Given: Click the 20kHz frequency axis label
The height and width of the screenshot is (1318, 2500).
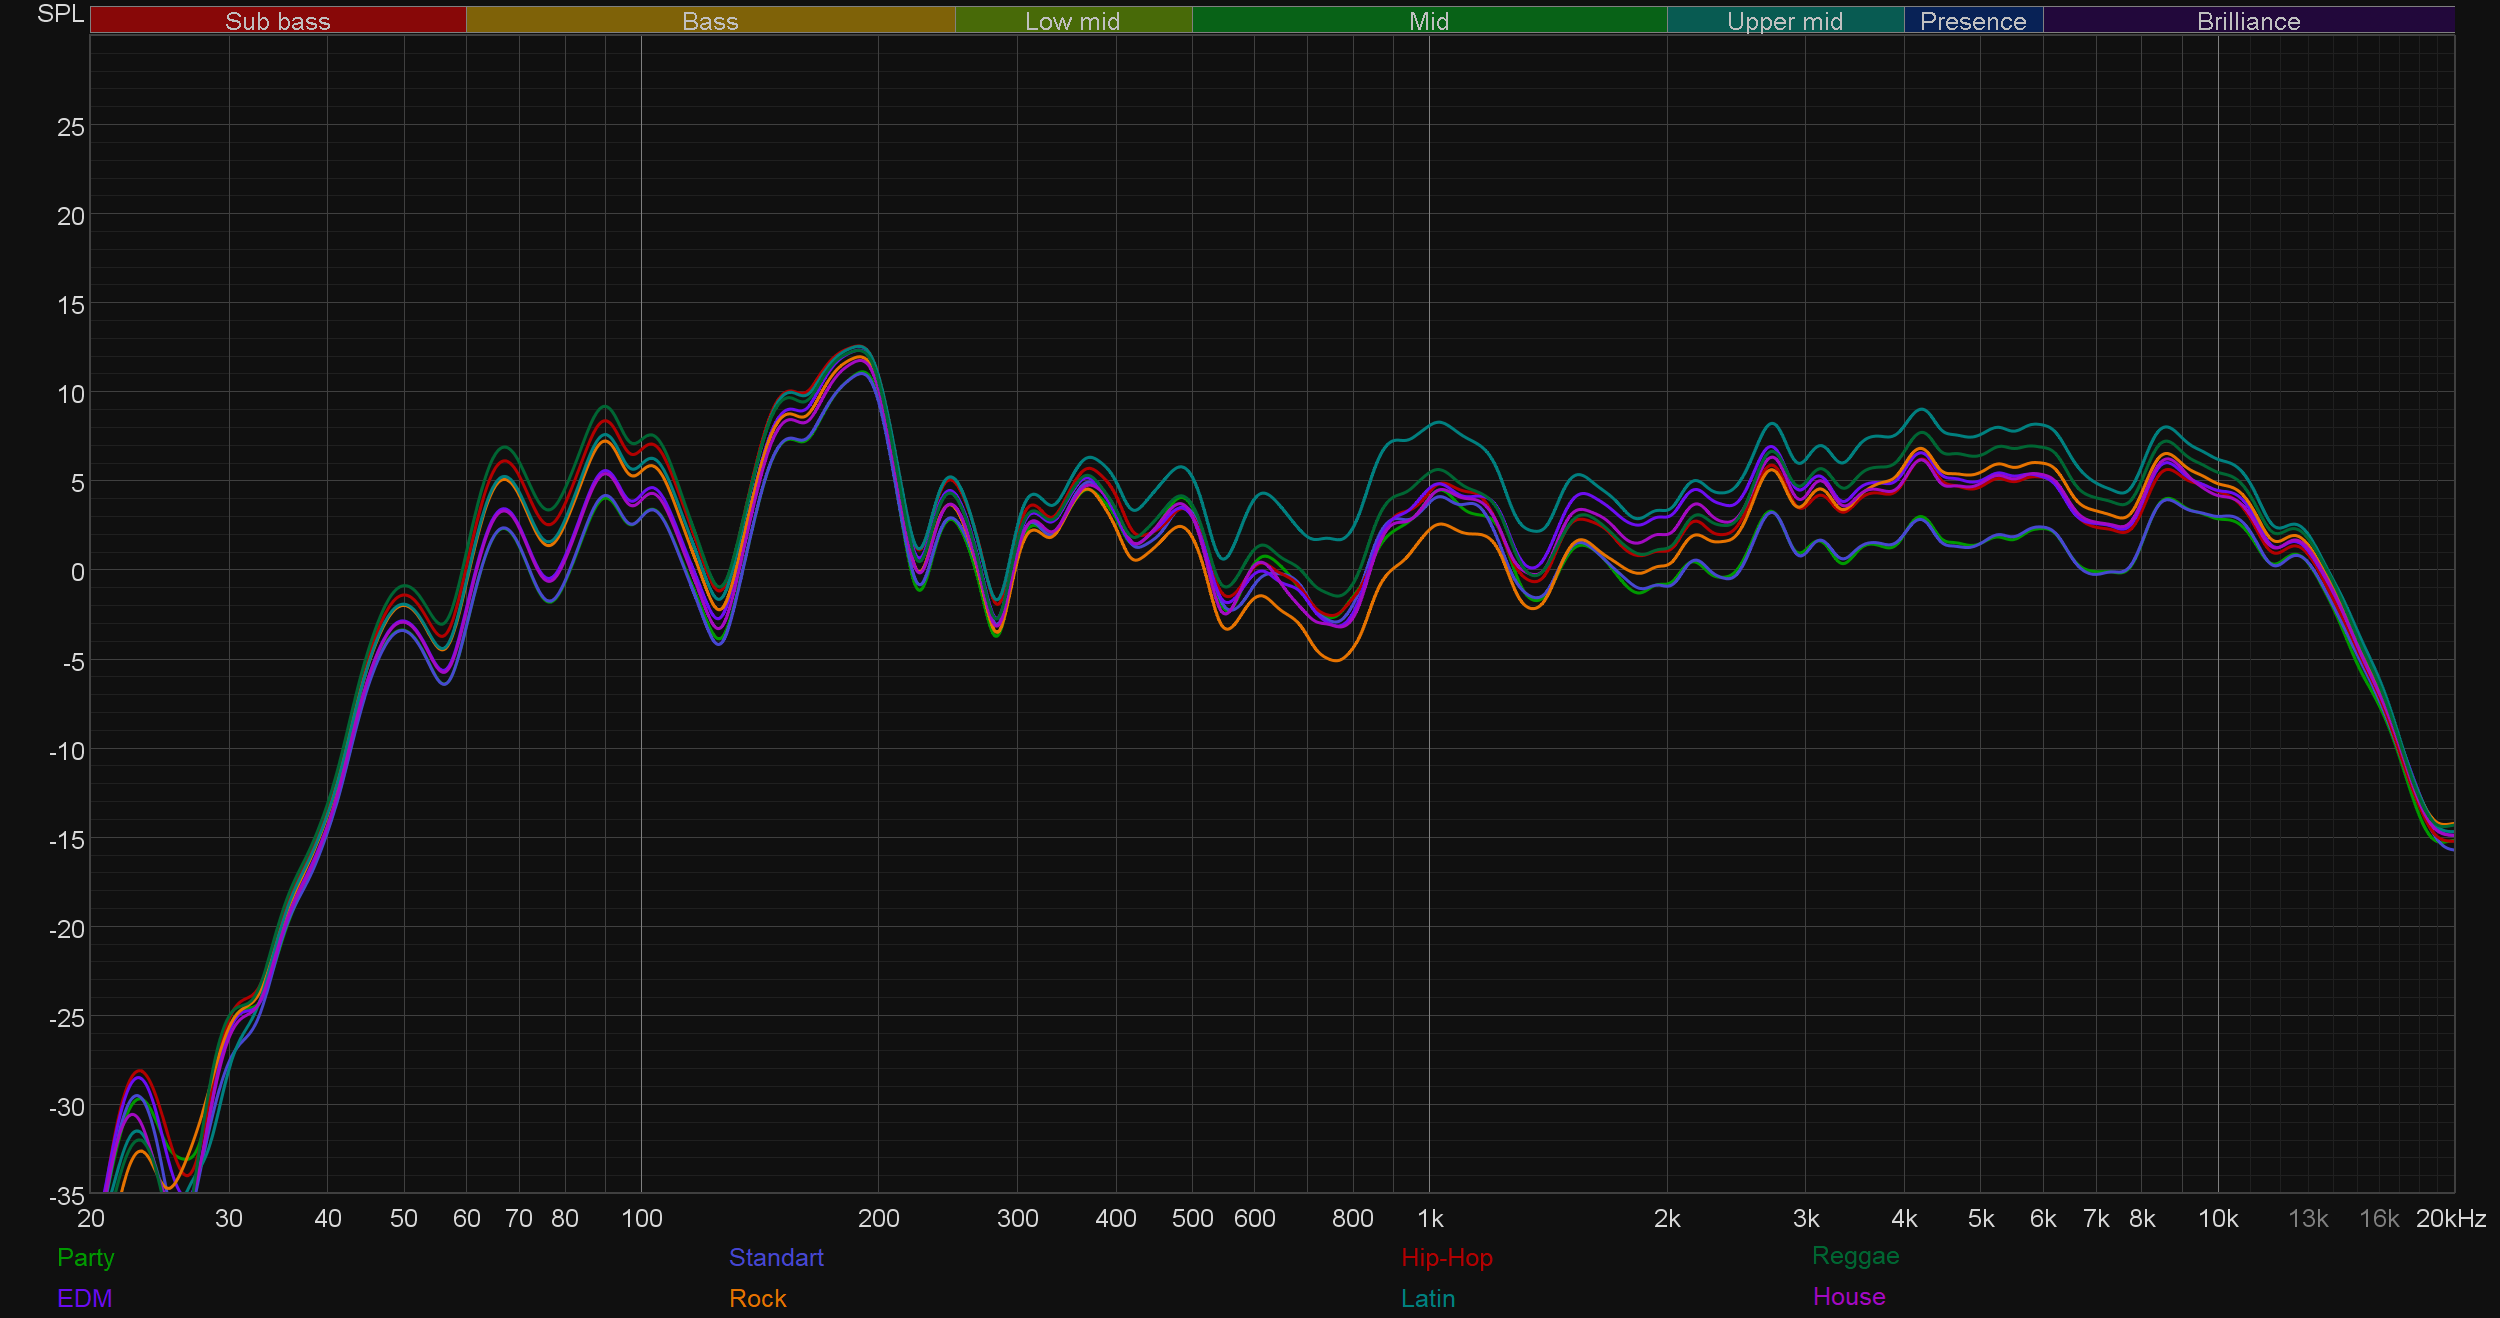Looking at the screenshot, I should (x=2451, y=1218).
